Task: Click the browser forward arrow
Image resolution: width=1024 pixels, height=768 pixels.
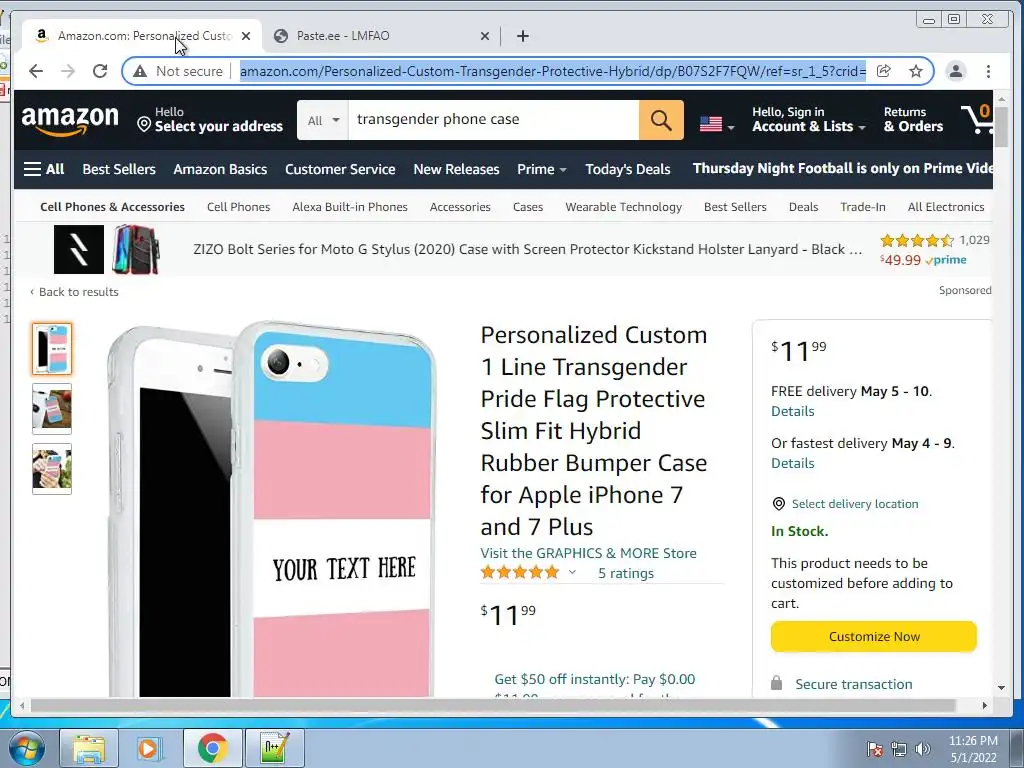Action: click(x=68, y=71)
